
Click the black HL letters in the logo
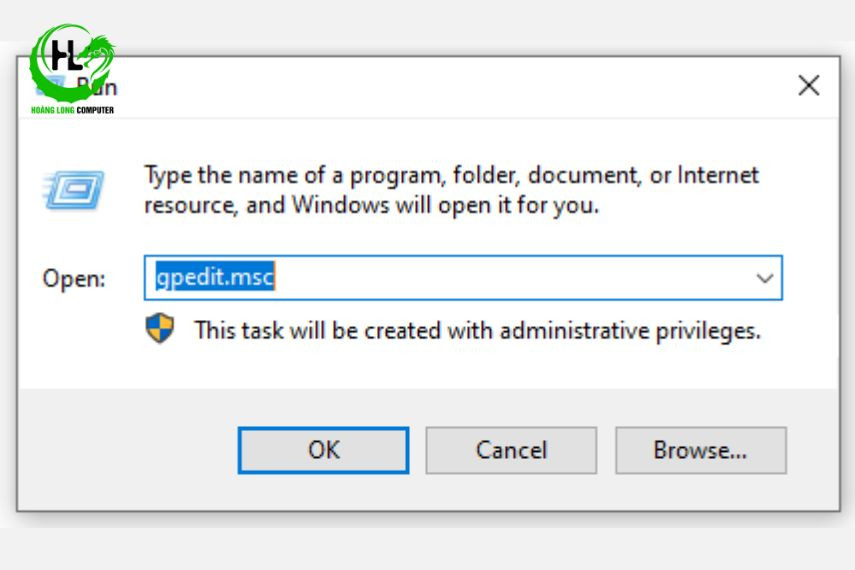pyautogui.click(x=65, y=55)
